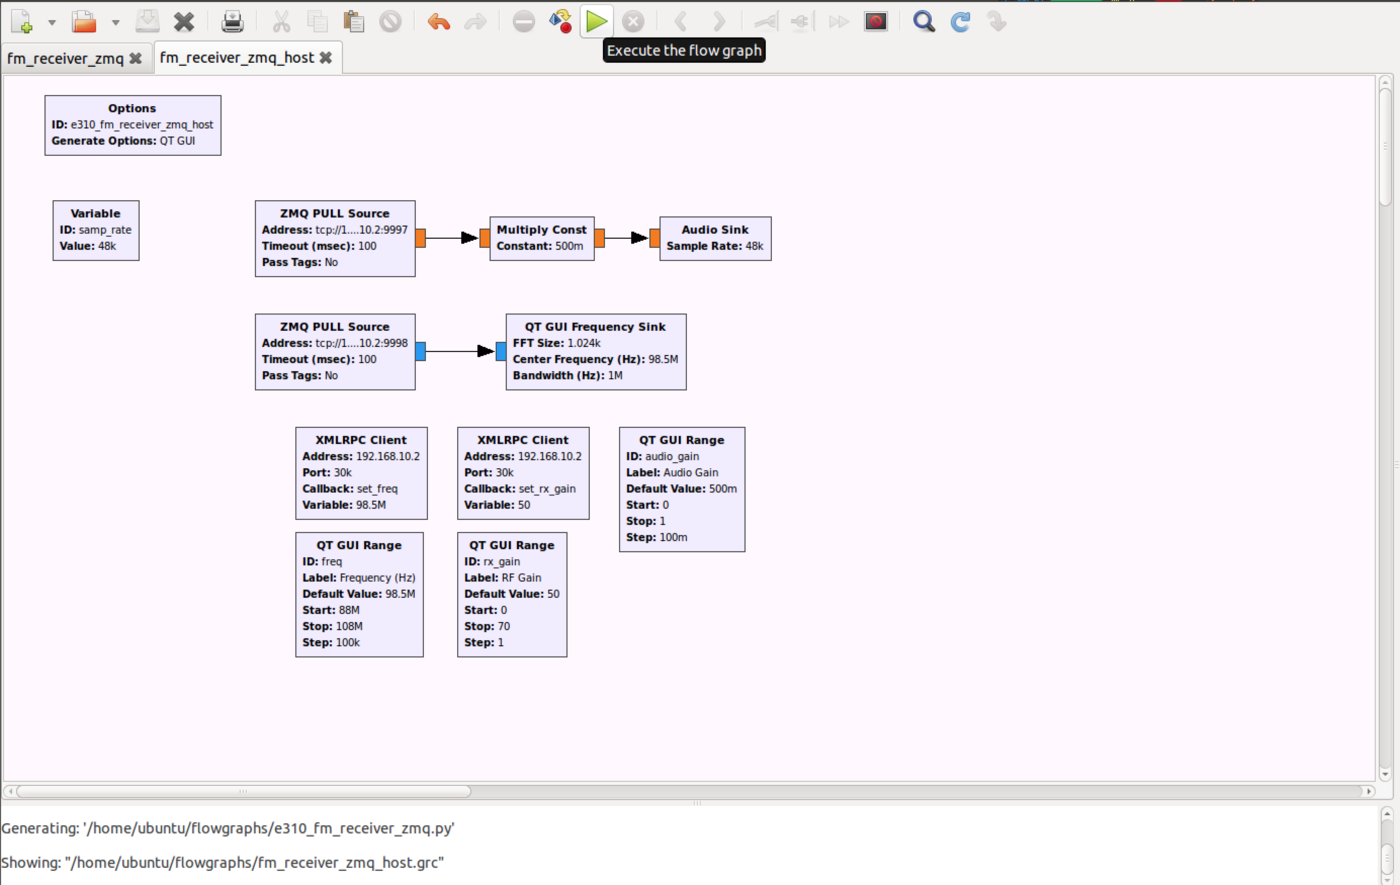Execute the flow graph
The height and width of the screenshot is (885, 1400).
coord(596,21)
